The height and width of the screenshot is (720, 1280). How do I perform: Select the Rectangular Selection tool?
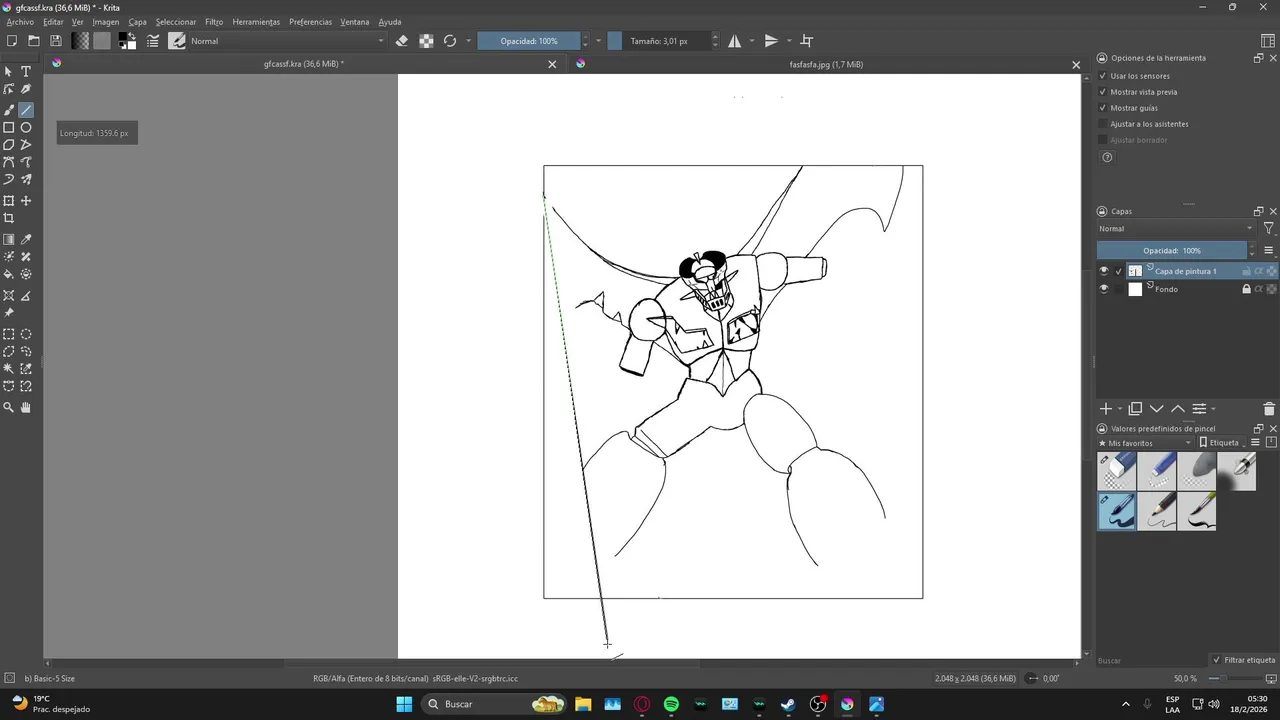click(x=9, y=335)
